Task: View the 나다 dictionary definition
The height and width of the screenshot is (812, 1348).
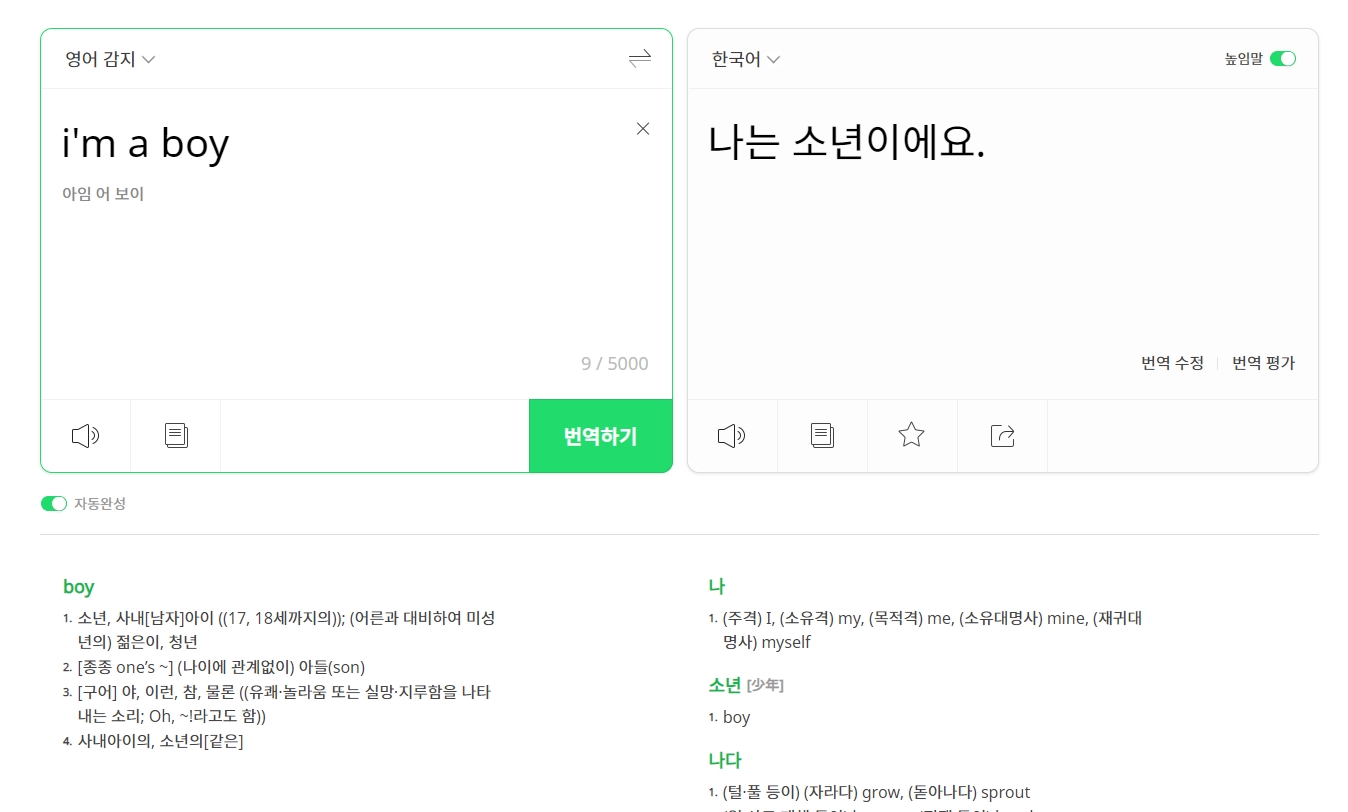Action: [724, 760]
